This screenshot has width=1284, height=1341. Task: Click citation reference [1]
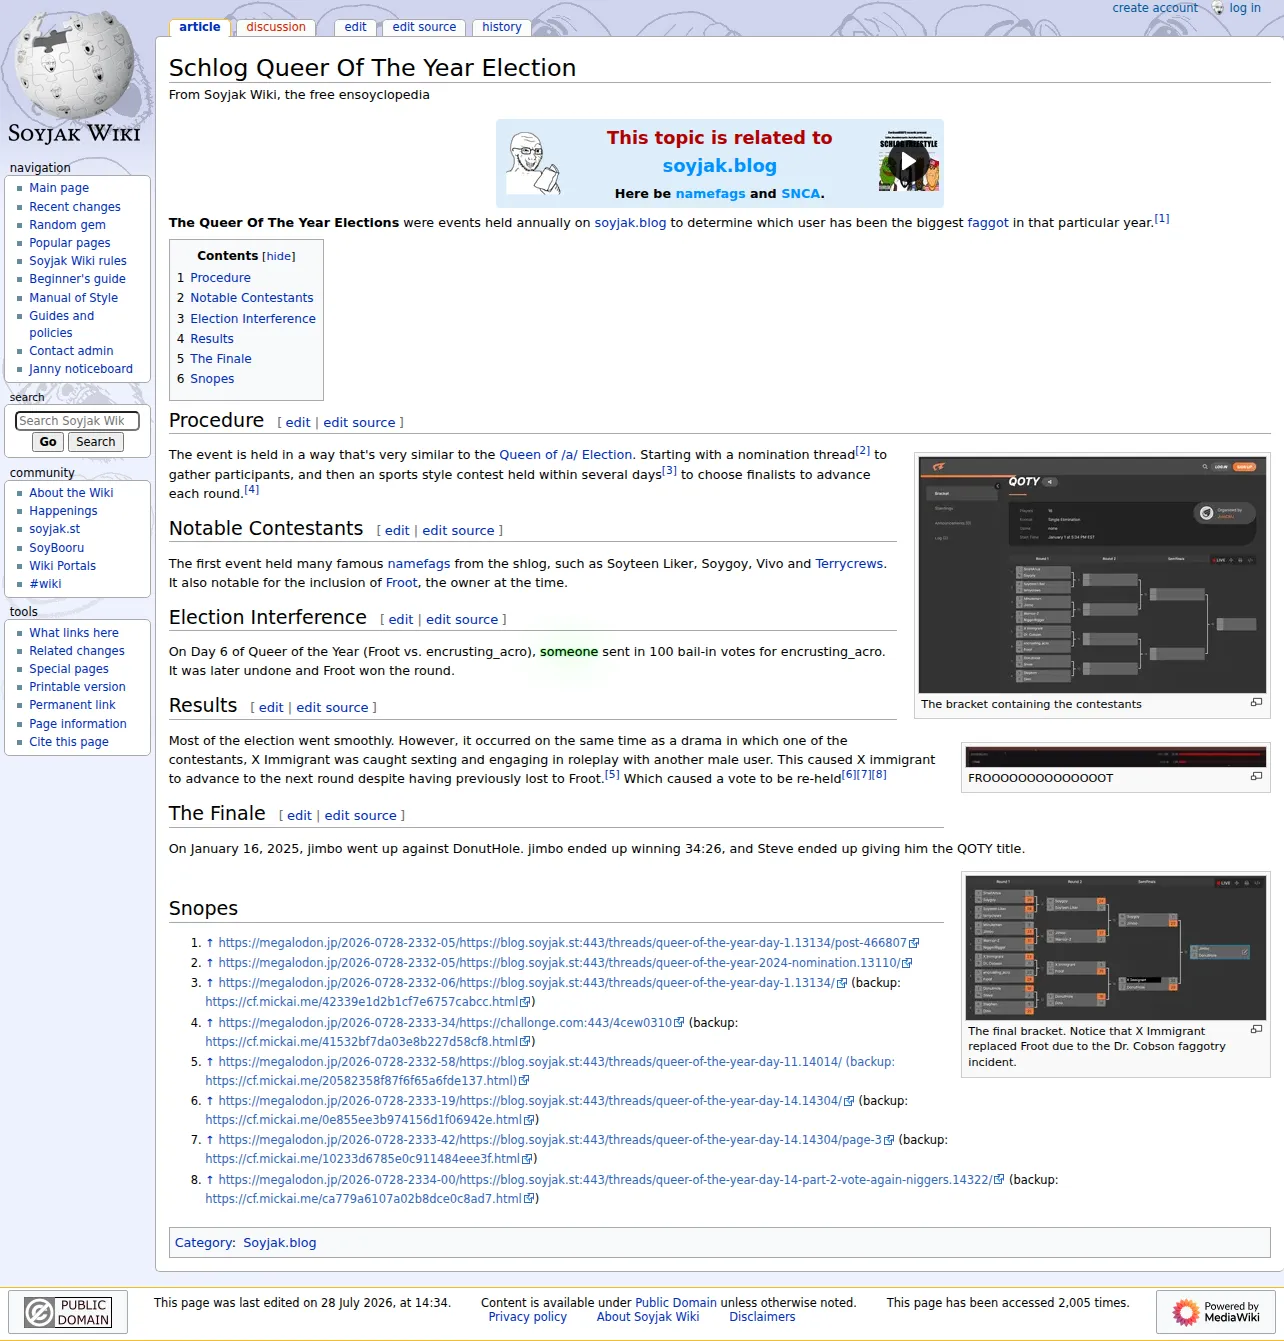[1162, 219]
